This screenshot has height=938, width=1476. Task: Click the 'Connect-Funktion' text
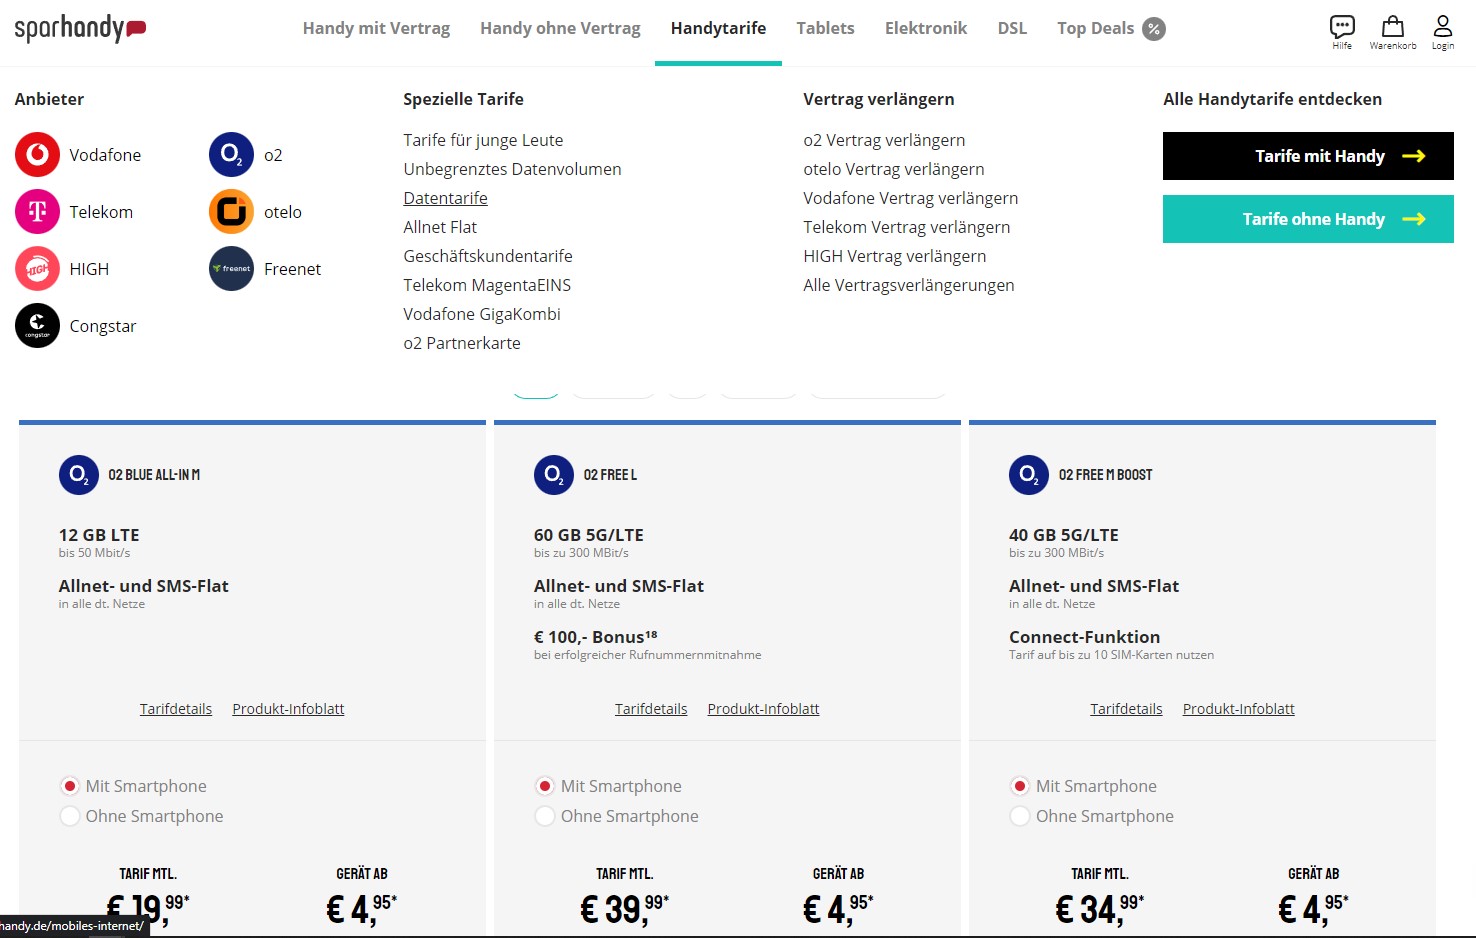tap(1085, 637)
